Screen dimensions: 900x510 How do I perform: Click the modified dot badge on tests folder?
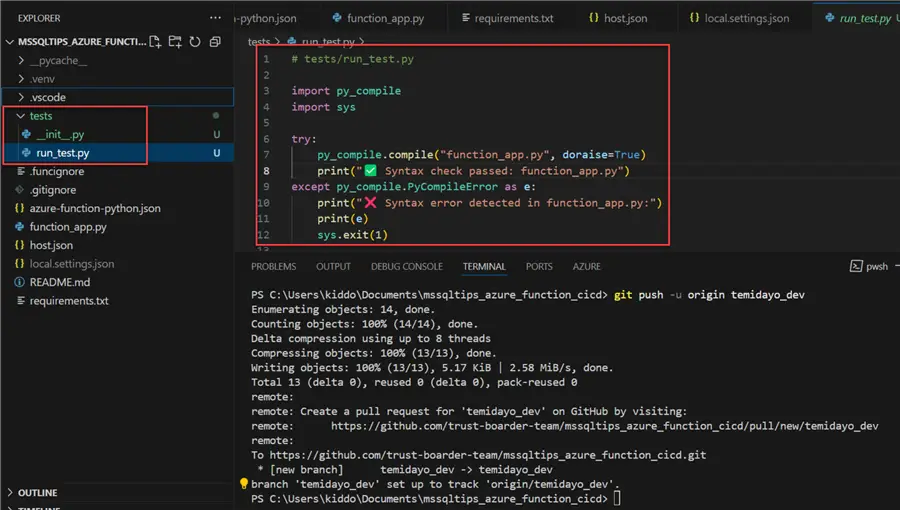pyautogui.click(x=216, y=116)
